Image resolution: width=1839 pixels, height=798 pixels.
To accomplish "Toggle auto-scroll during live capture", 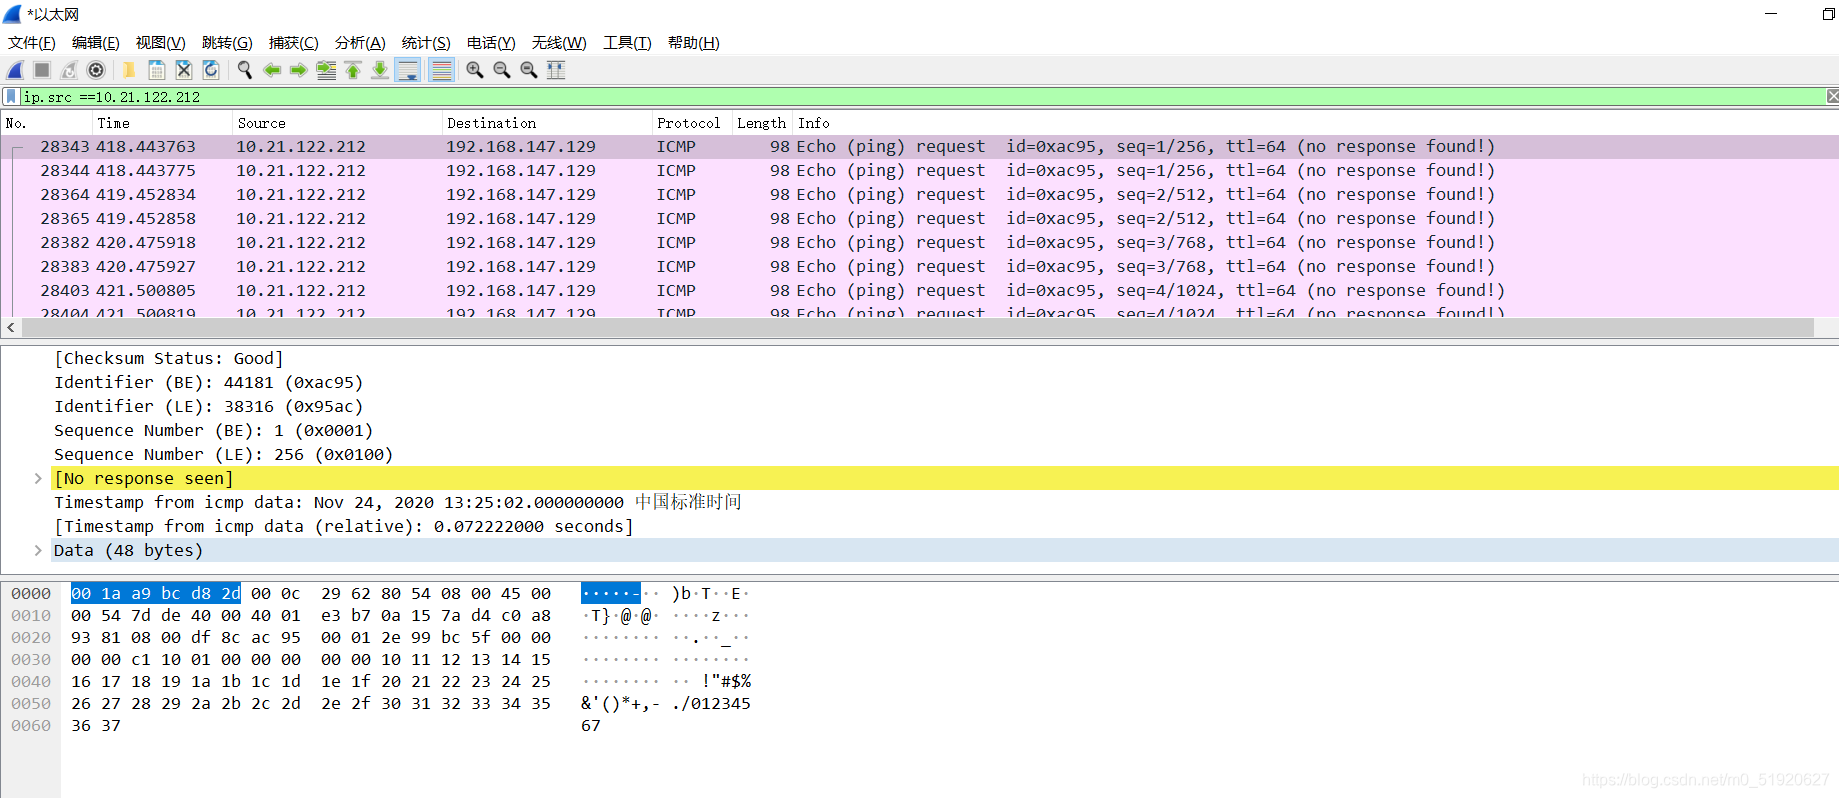I will 408,70.
